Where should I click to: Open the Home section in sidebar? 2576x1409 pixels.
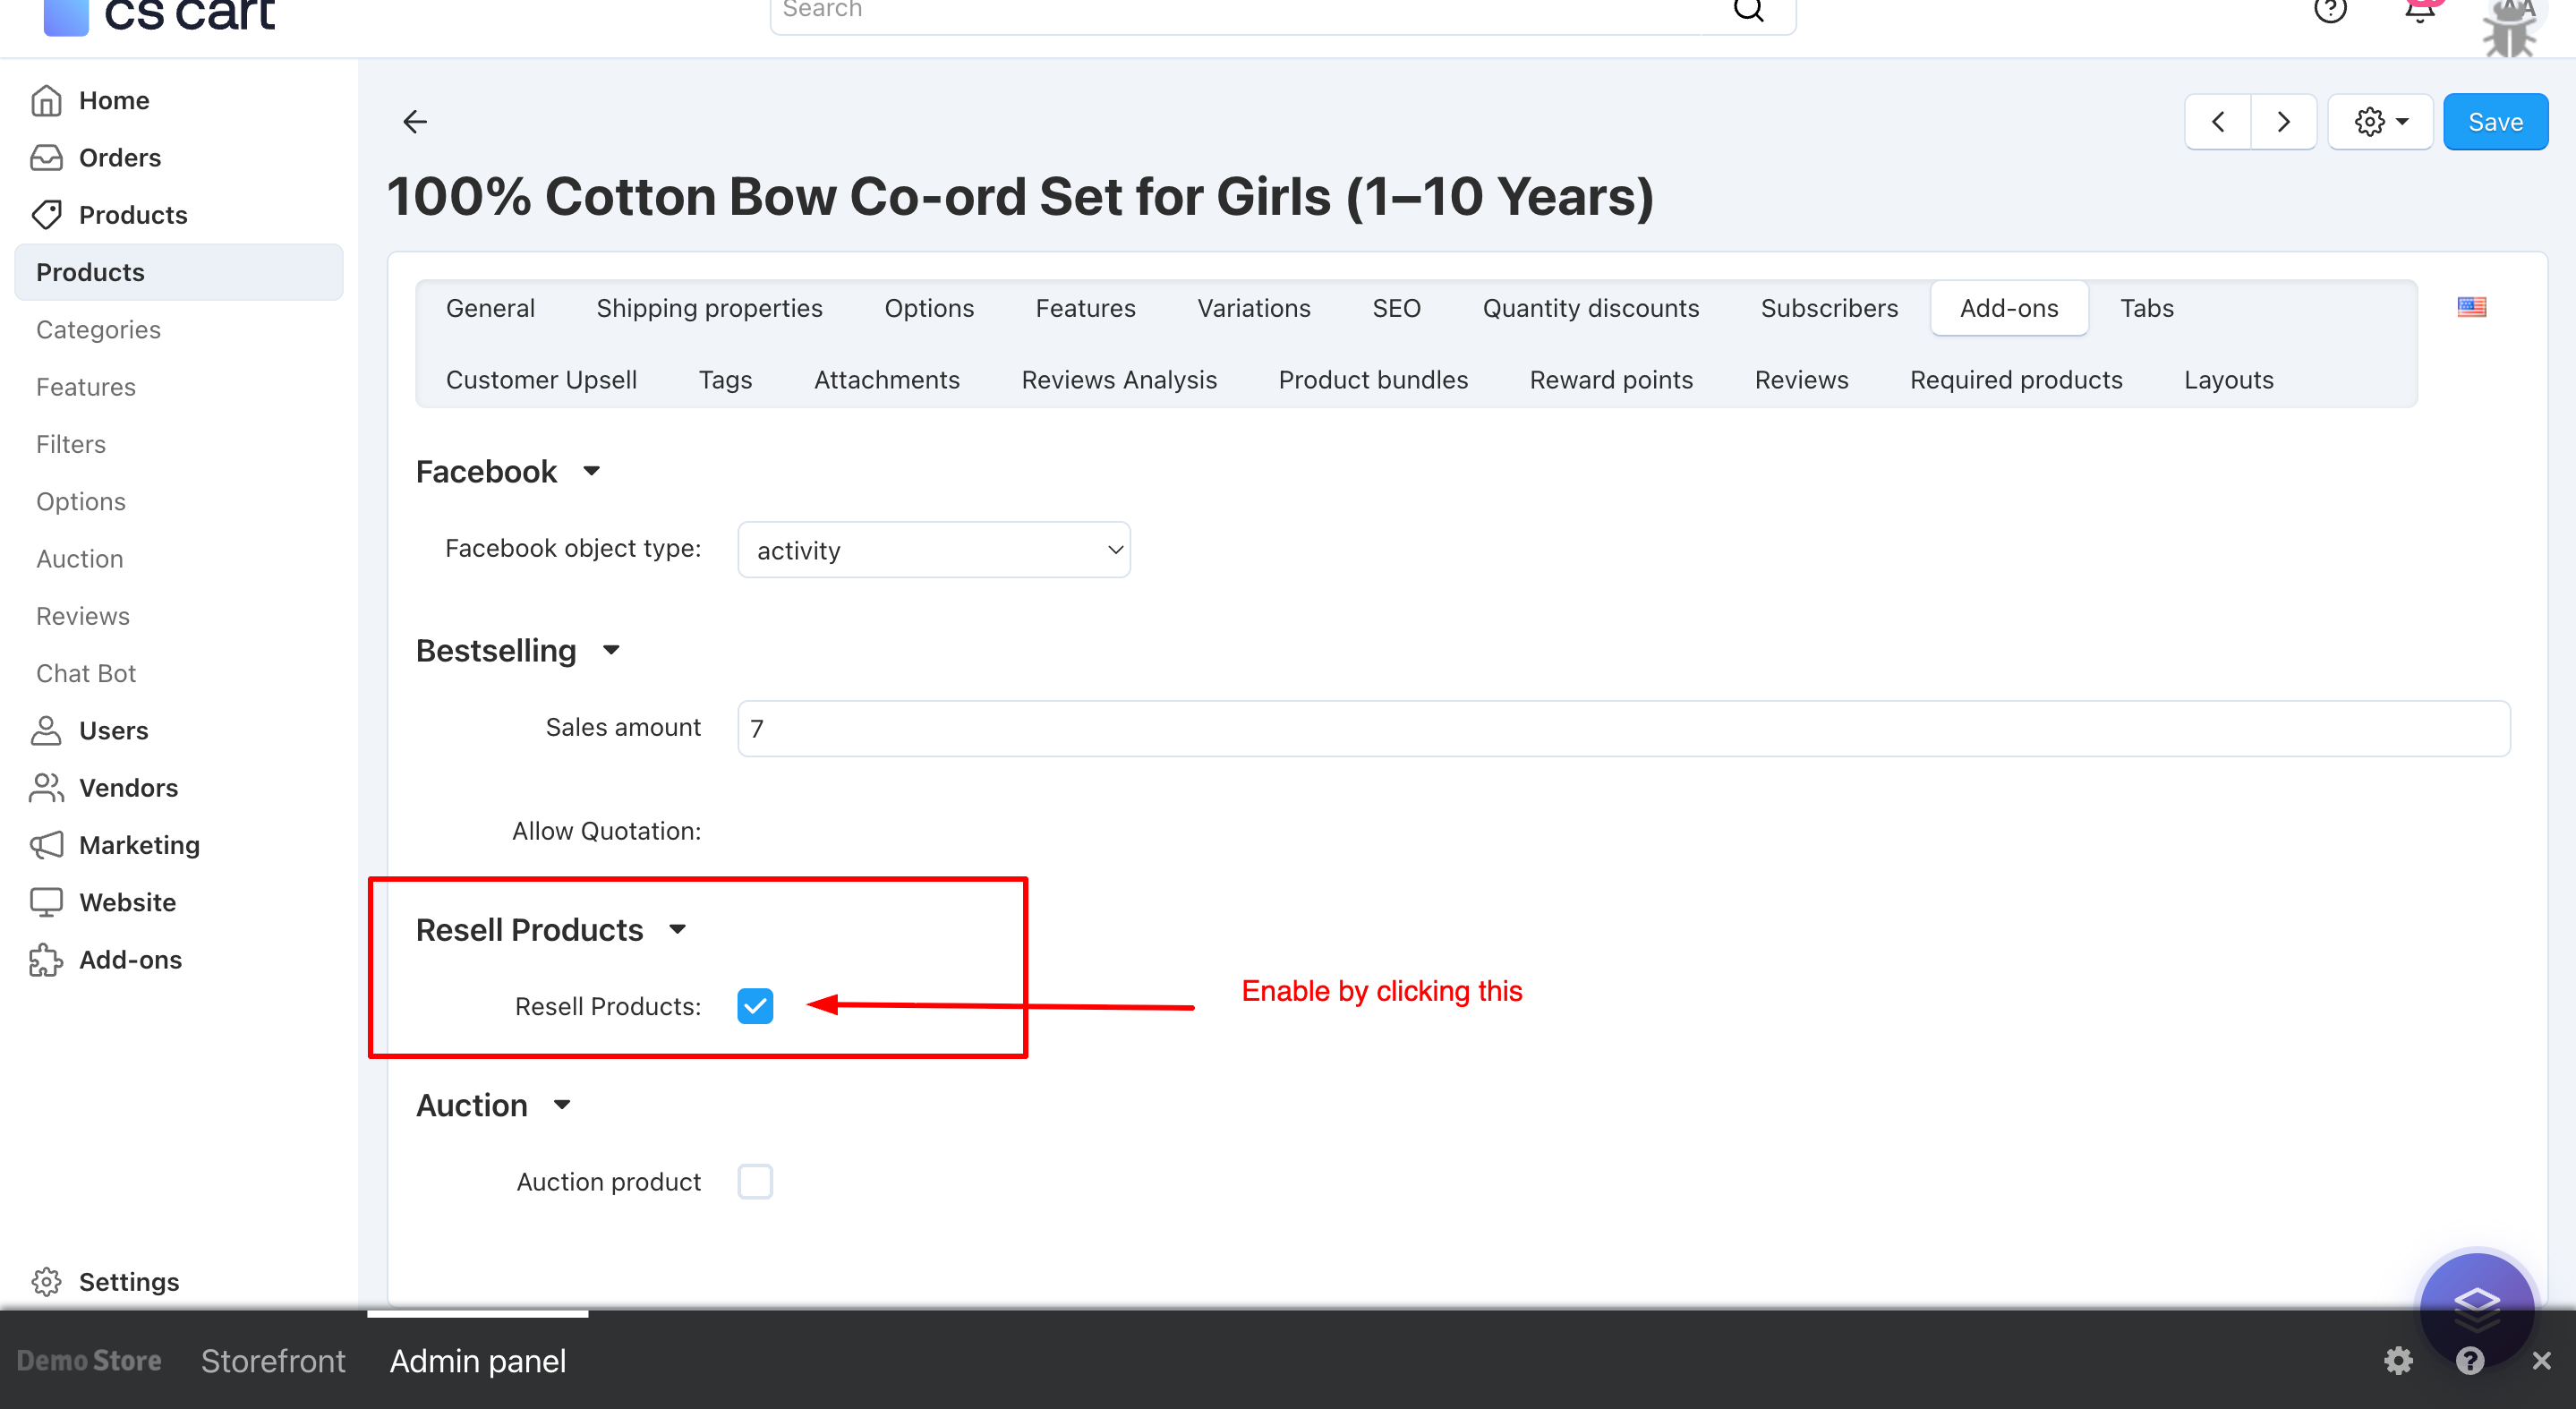[113, 99]
